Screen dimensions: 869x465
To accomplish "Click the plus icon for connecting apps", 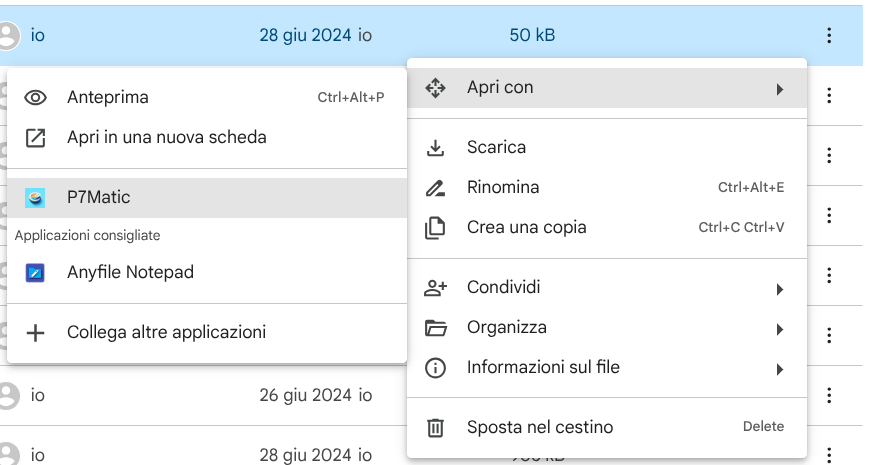I will pyautogui.click(x=36, y=332).
